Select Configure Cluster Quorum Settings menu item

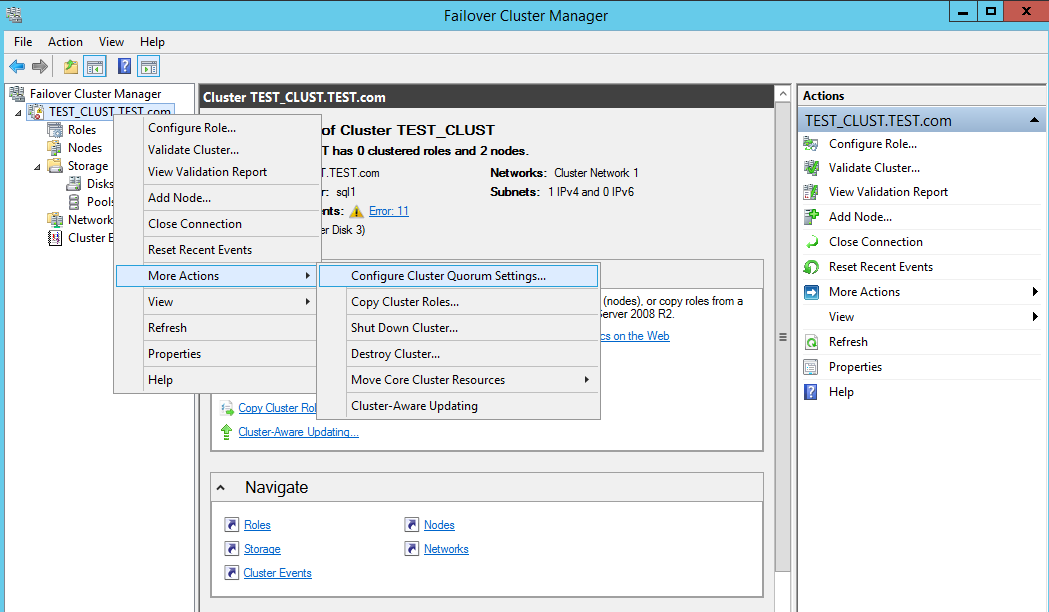(x=448, y=276)
